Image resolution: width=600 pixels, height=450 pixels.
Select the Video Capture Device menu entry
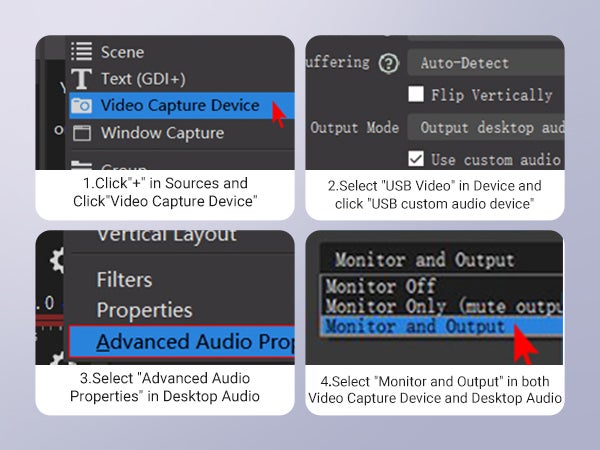[x=182, y=106]
